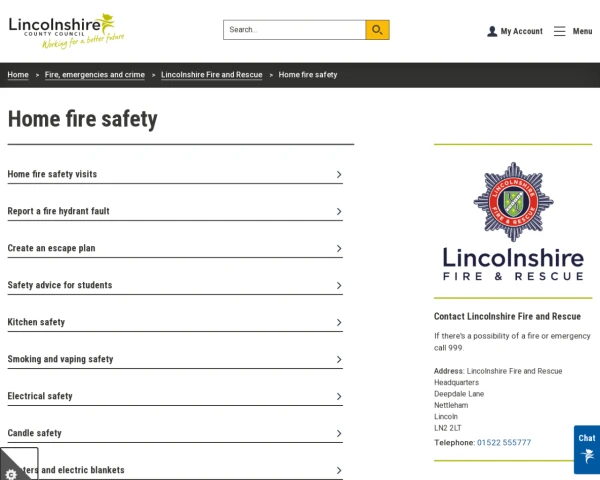Open Create an escape plan link

point(51,248)
